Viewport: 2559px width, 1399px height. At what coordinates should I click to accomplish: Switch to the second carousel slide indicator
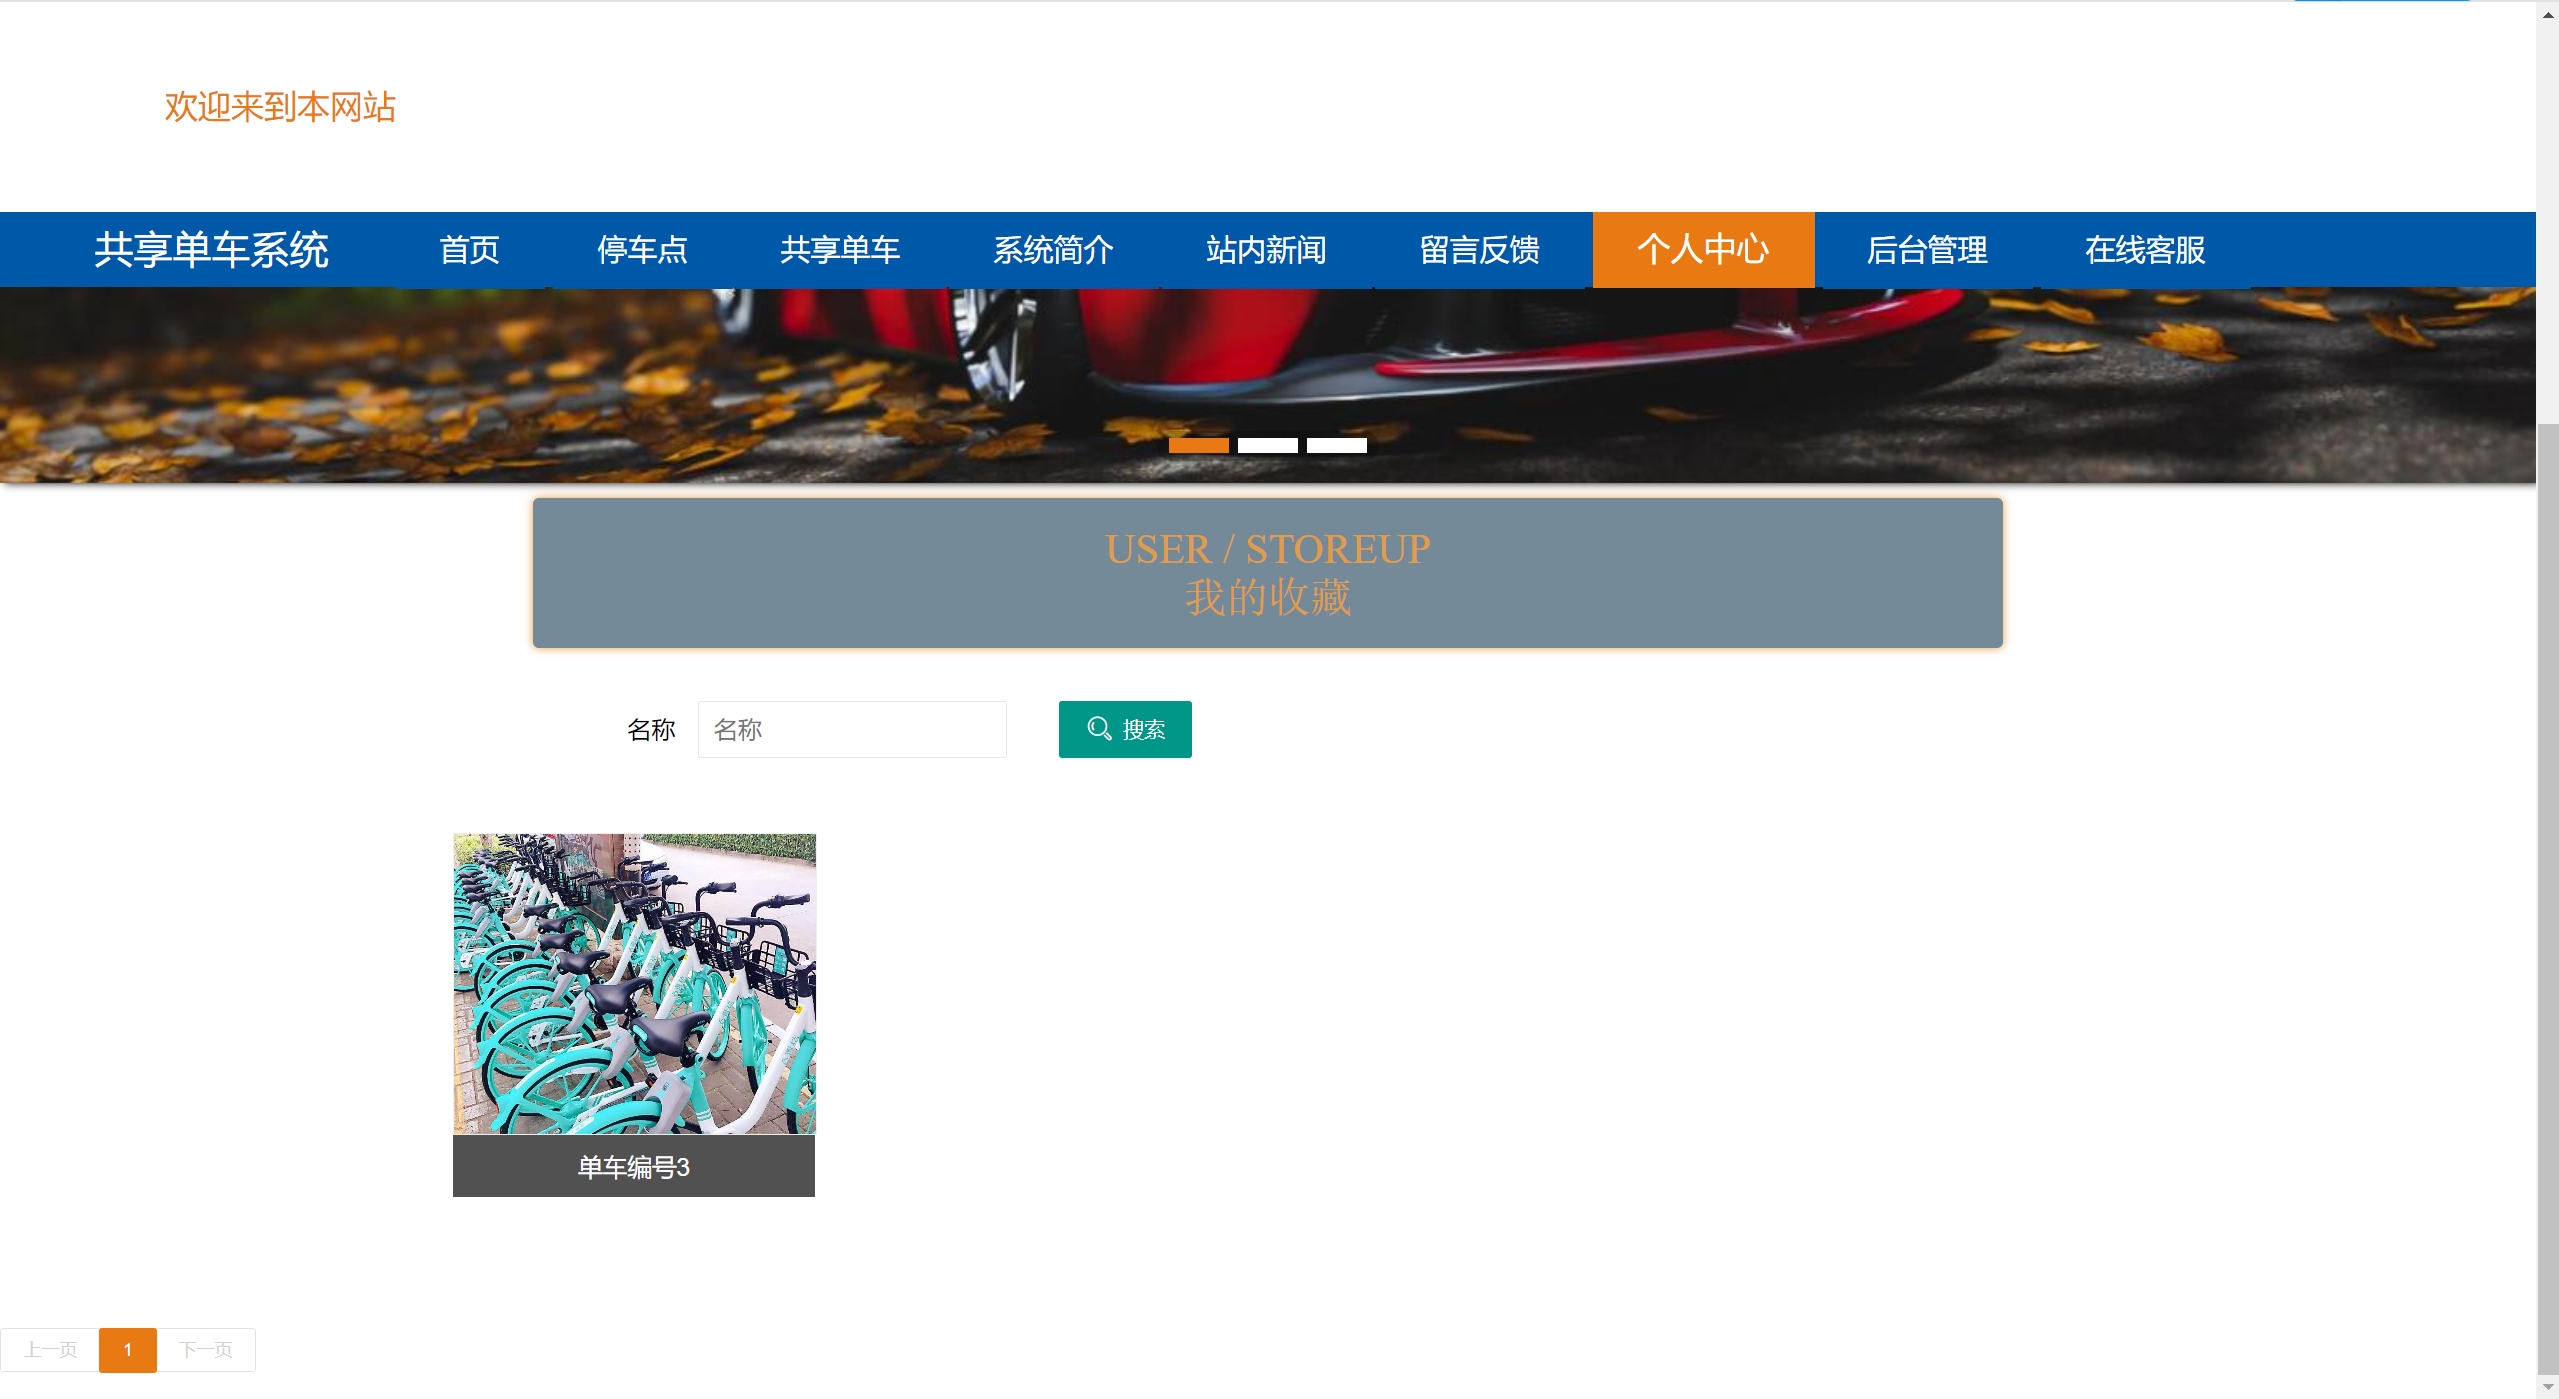coord(1267,446)
